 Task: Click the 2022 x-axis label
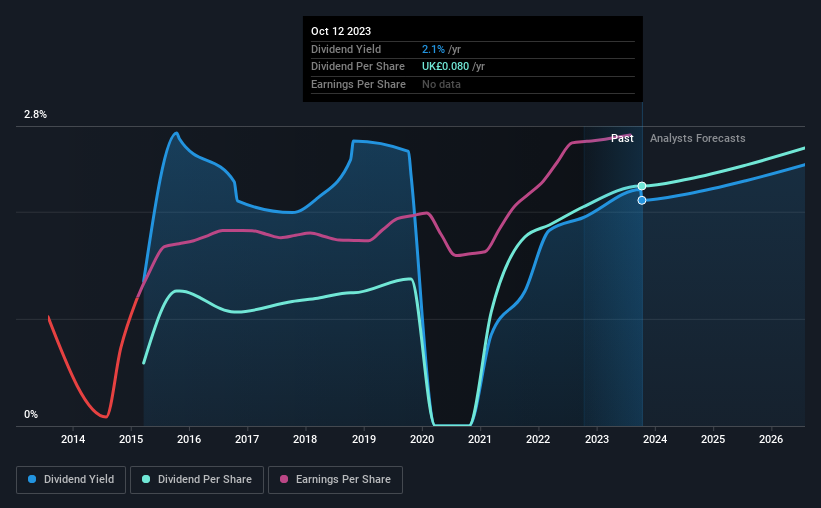pos(538,439)
